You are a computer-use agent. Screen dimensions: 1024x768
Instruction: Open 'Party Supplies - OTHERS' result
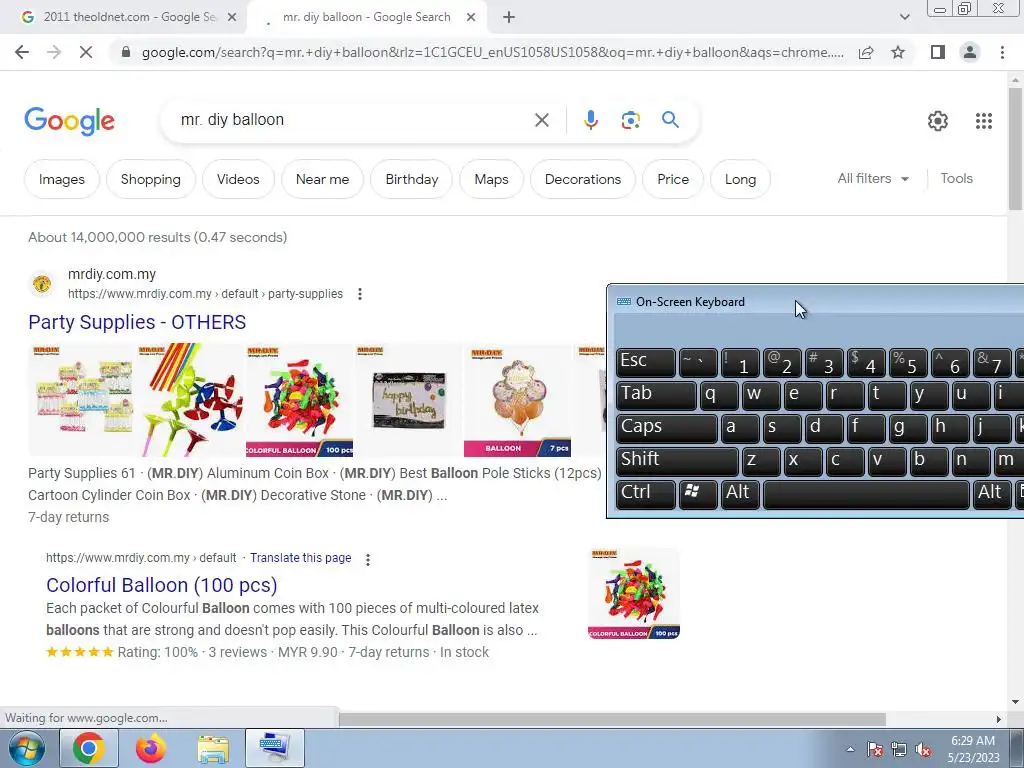137,322
